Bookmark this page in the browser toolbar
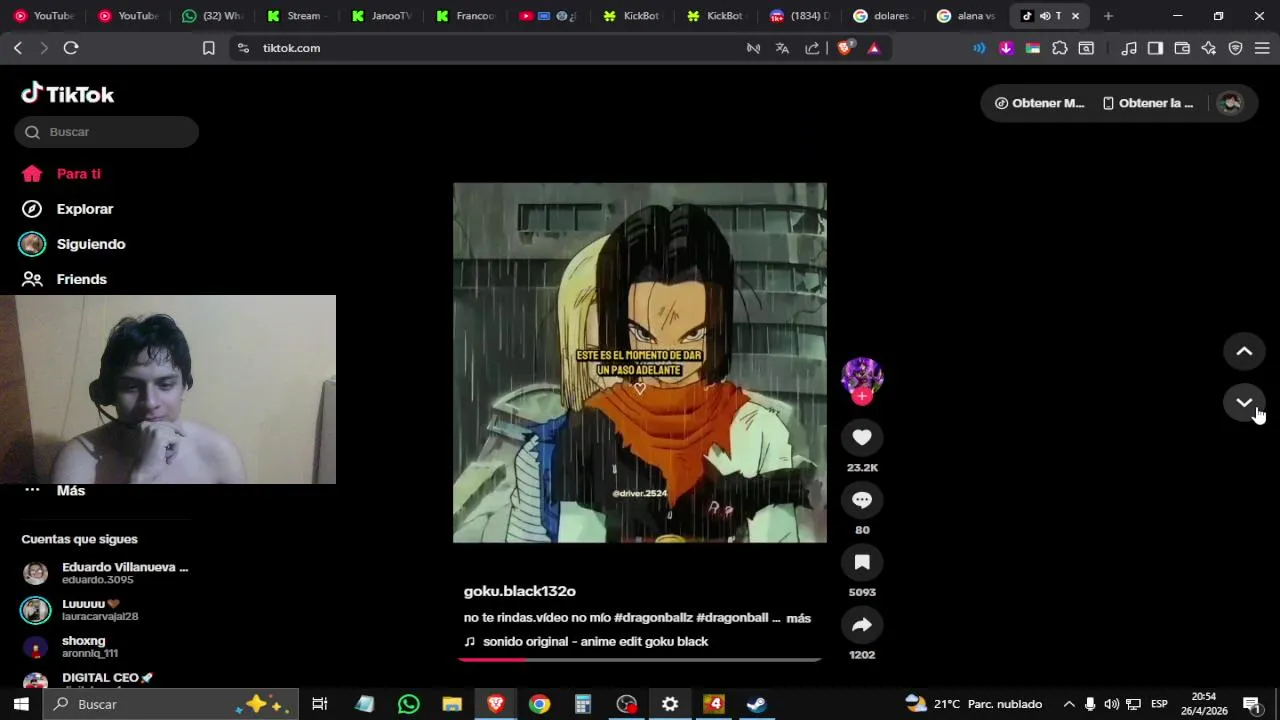1280x720 pixels. (209, 48)
